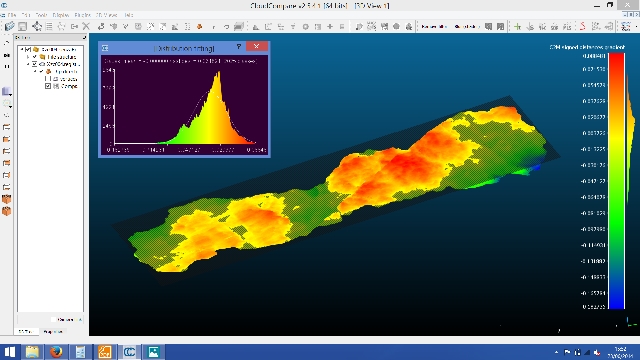Set back isometric view (lower orange cube)
The width and height of the screenshot is (640, 360).
point(7,211)
